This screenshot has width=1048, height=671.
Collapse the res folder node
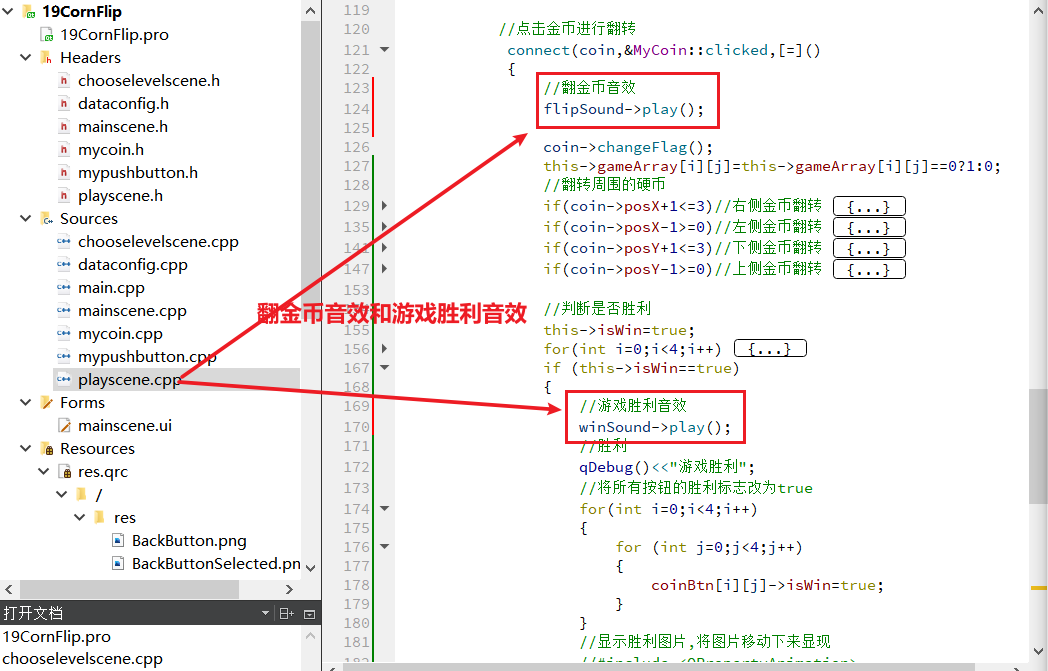point(80,517)
